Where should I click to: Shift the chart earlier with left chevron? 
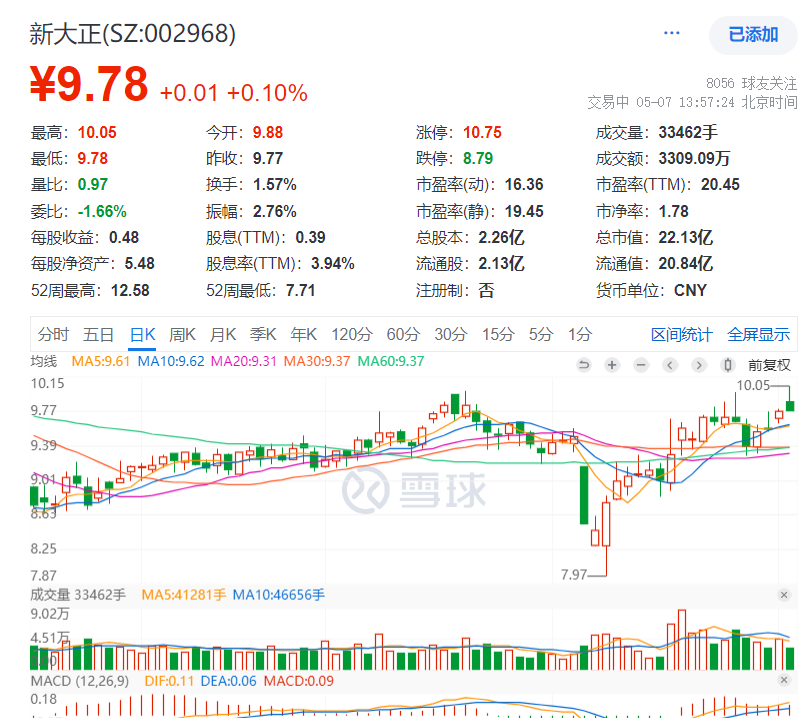pyautogui.click(x=670, y=365)
